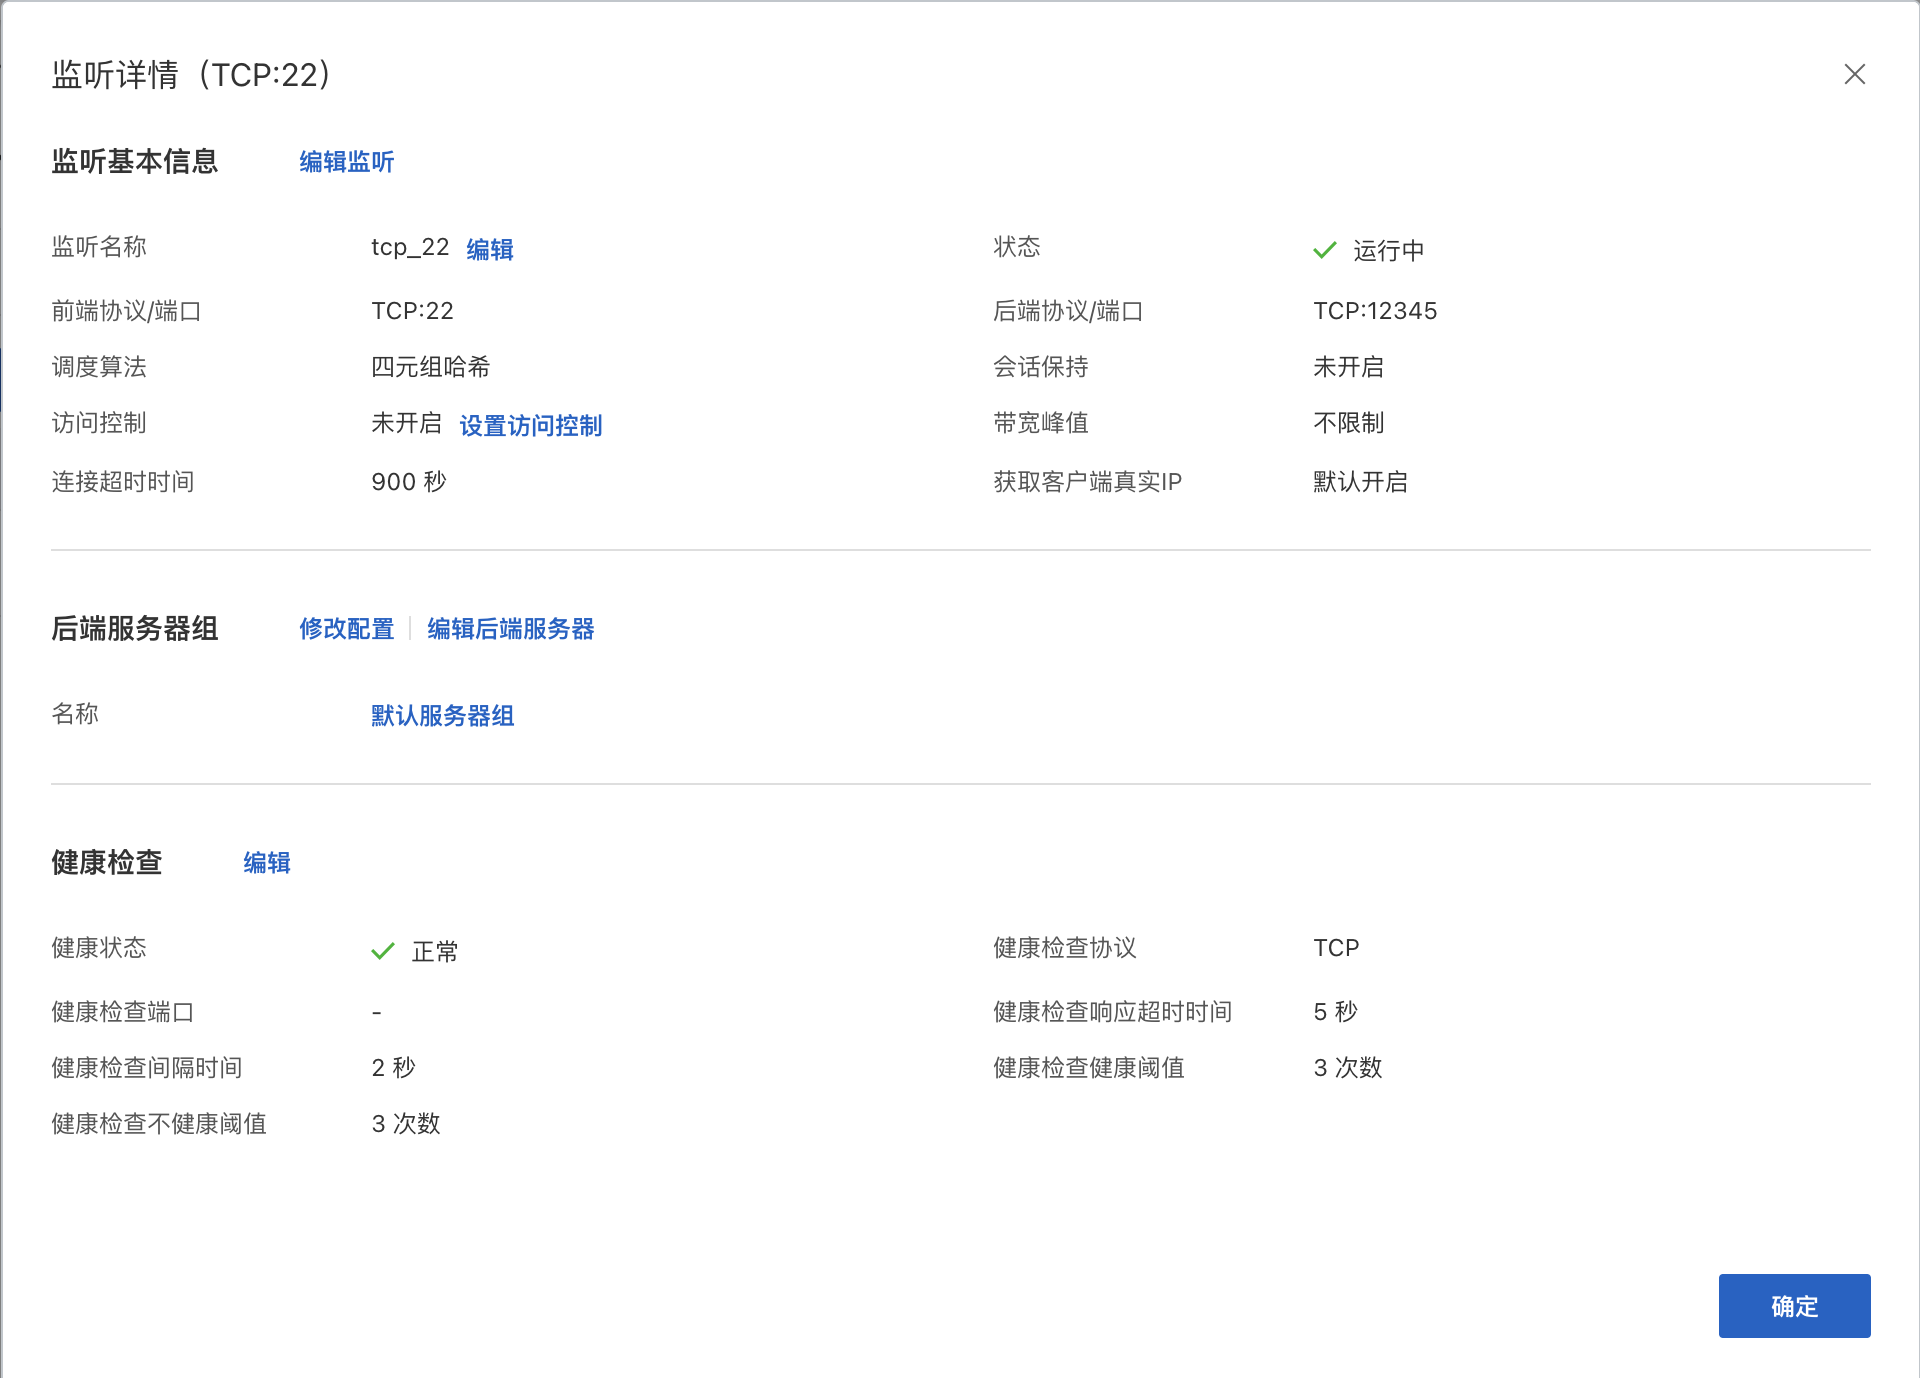Open the 编辑监听 link
Screen dimensions: 1920x1378
click(x=346, y=162)
